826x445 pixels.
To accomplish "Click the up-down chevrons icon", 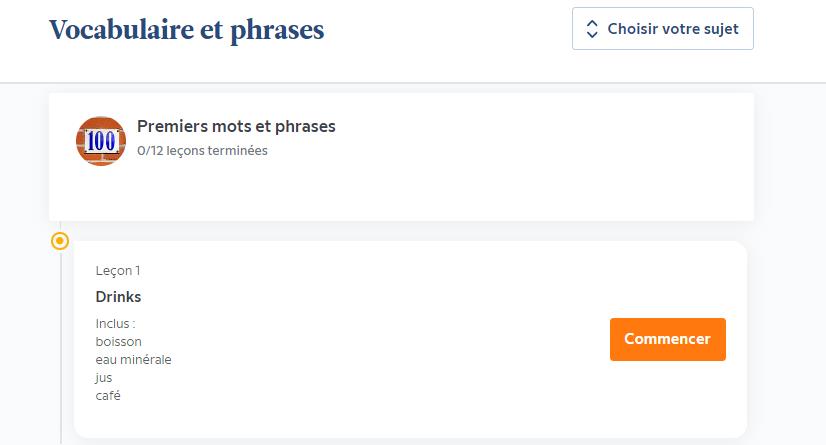I will coord(592,29).
